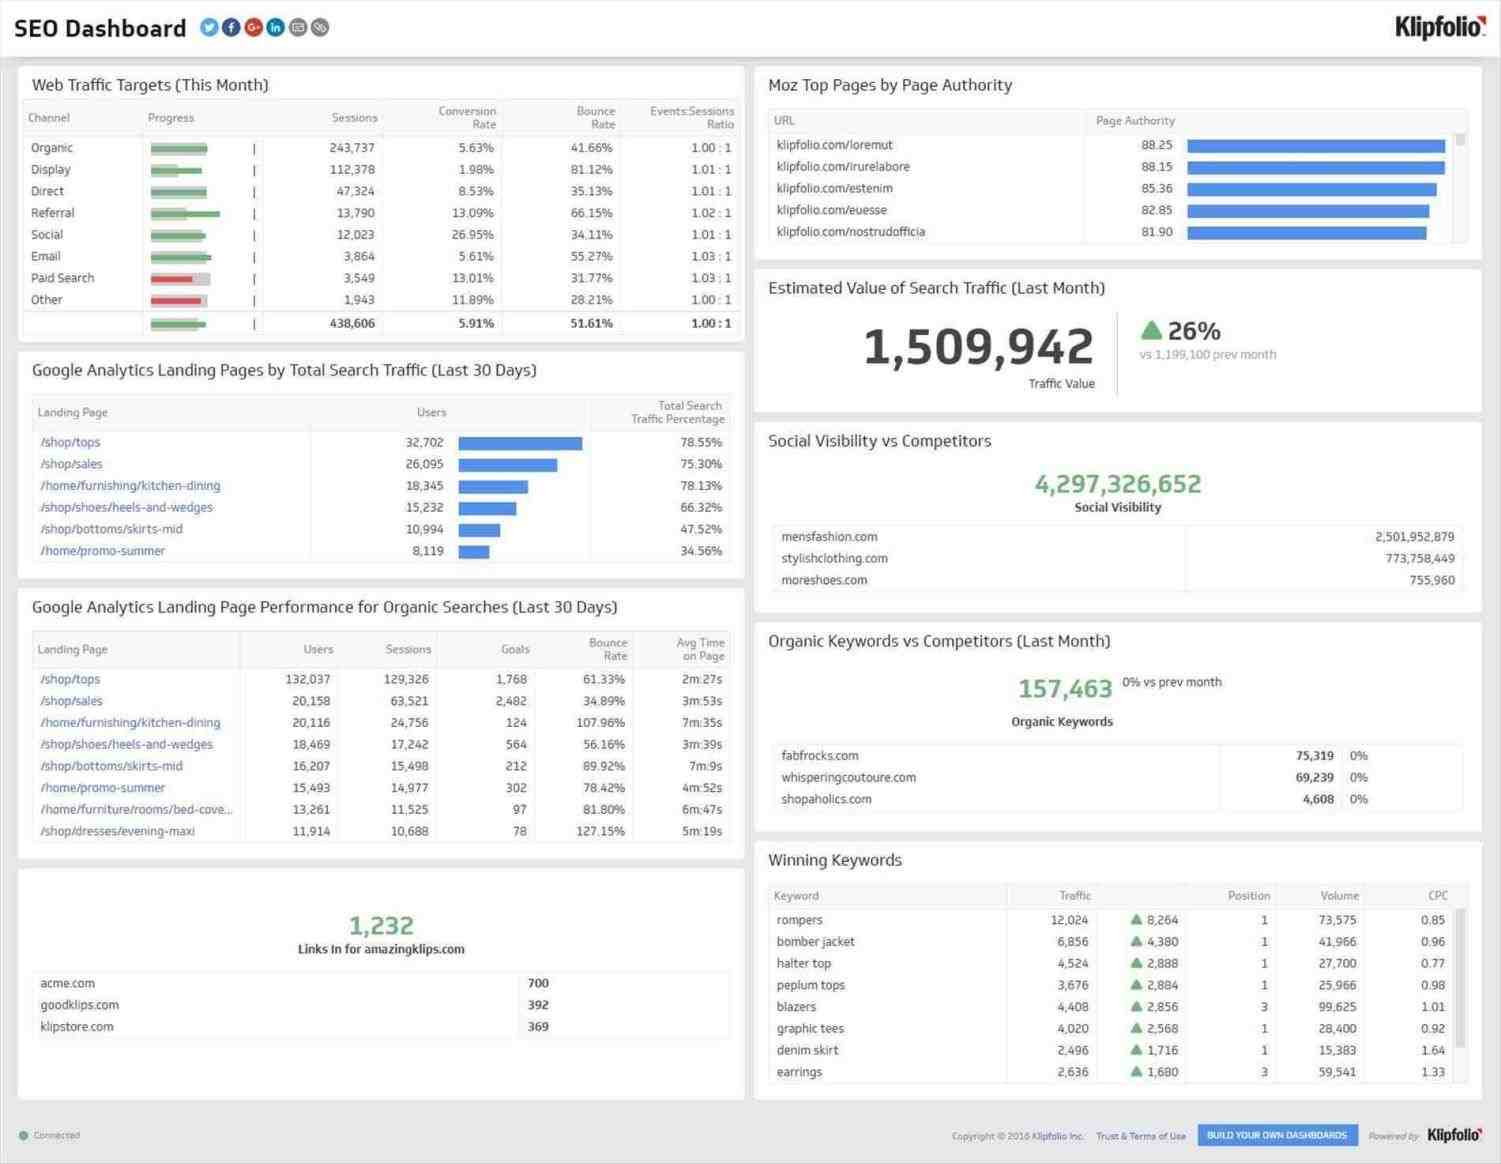
Task: Click the SEO Dashboard title
Action: tap(100, 28)
